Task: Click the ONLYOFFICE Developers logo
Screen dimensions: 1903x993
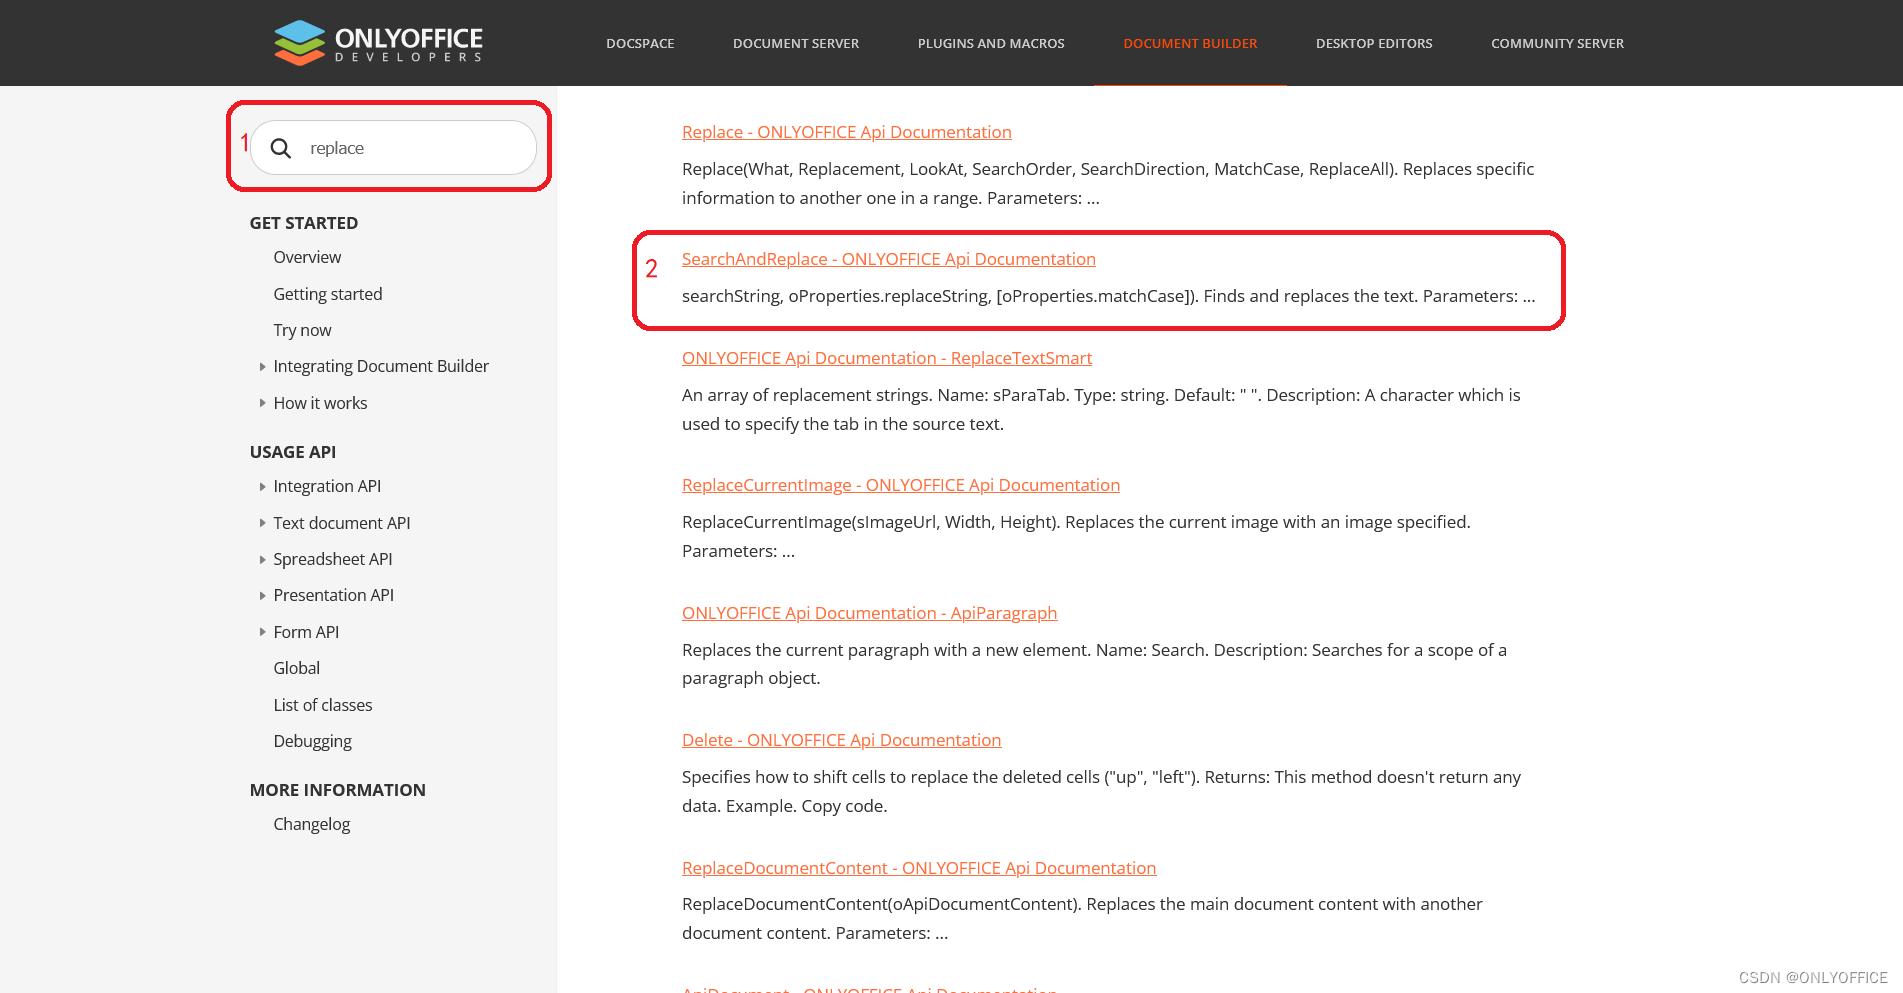Action: pos(378,43)
